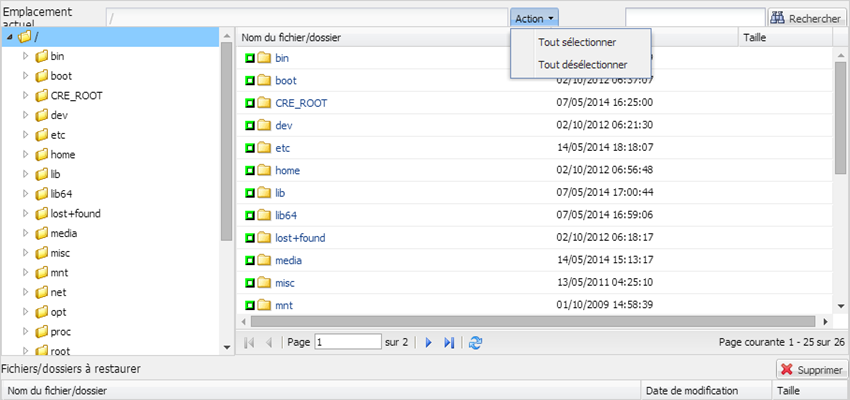Click the root folder icon in tree
This screenshot has height=400, width=850.
pyautogui.click(x=42, y=351)
